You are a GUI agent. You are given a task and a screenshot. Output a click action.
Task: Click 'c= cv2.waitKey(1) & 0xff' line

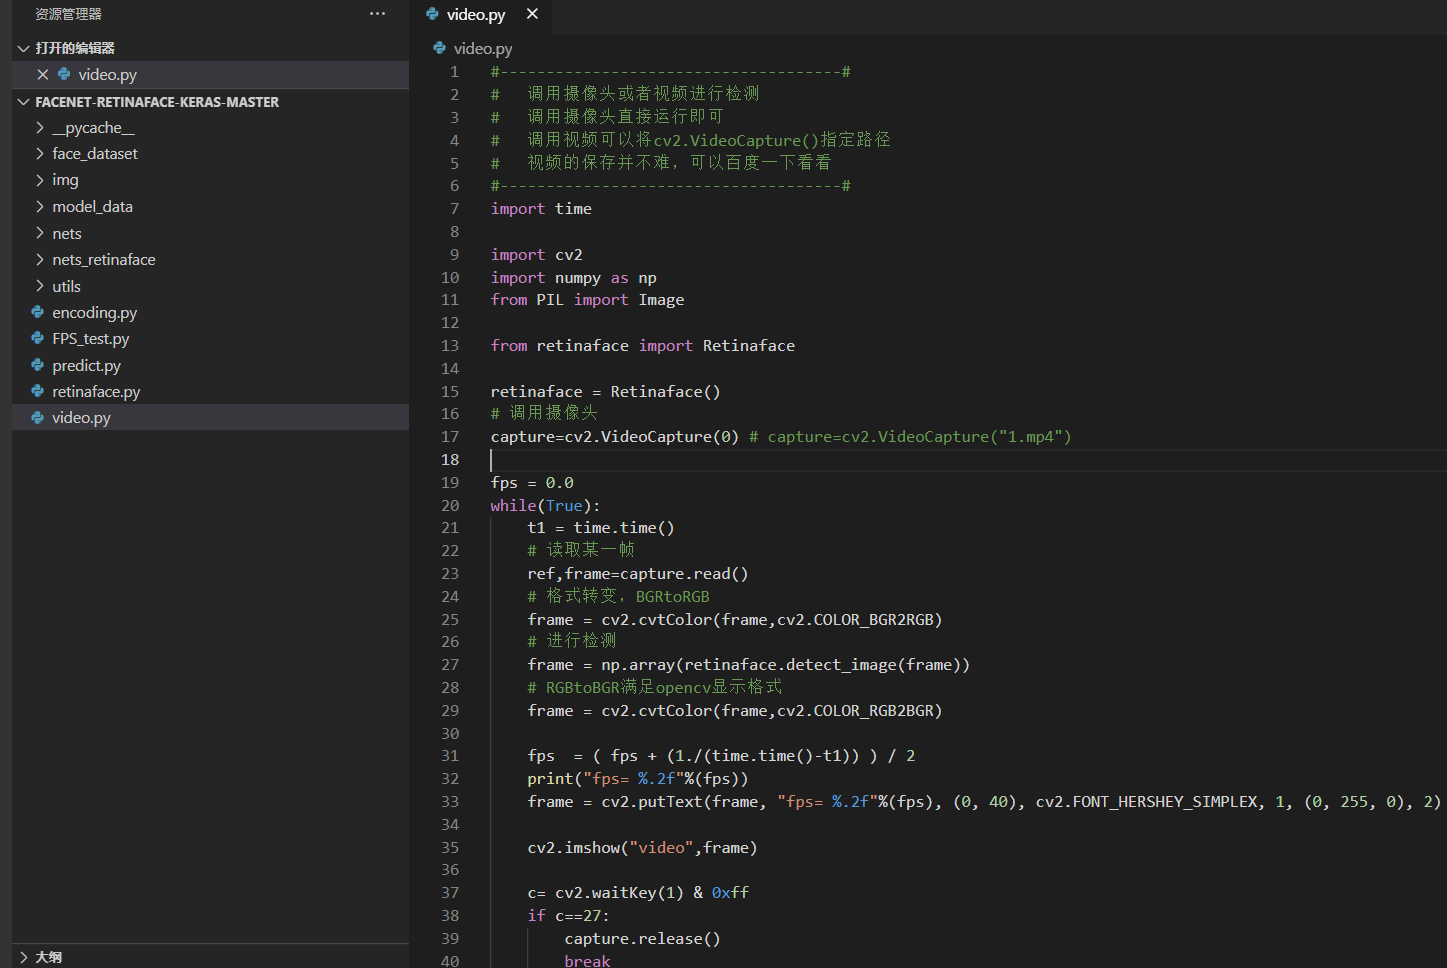[638, 893]
